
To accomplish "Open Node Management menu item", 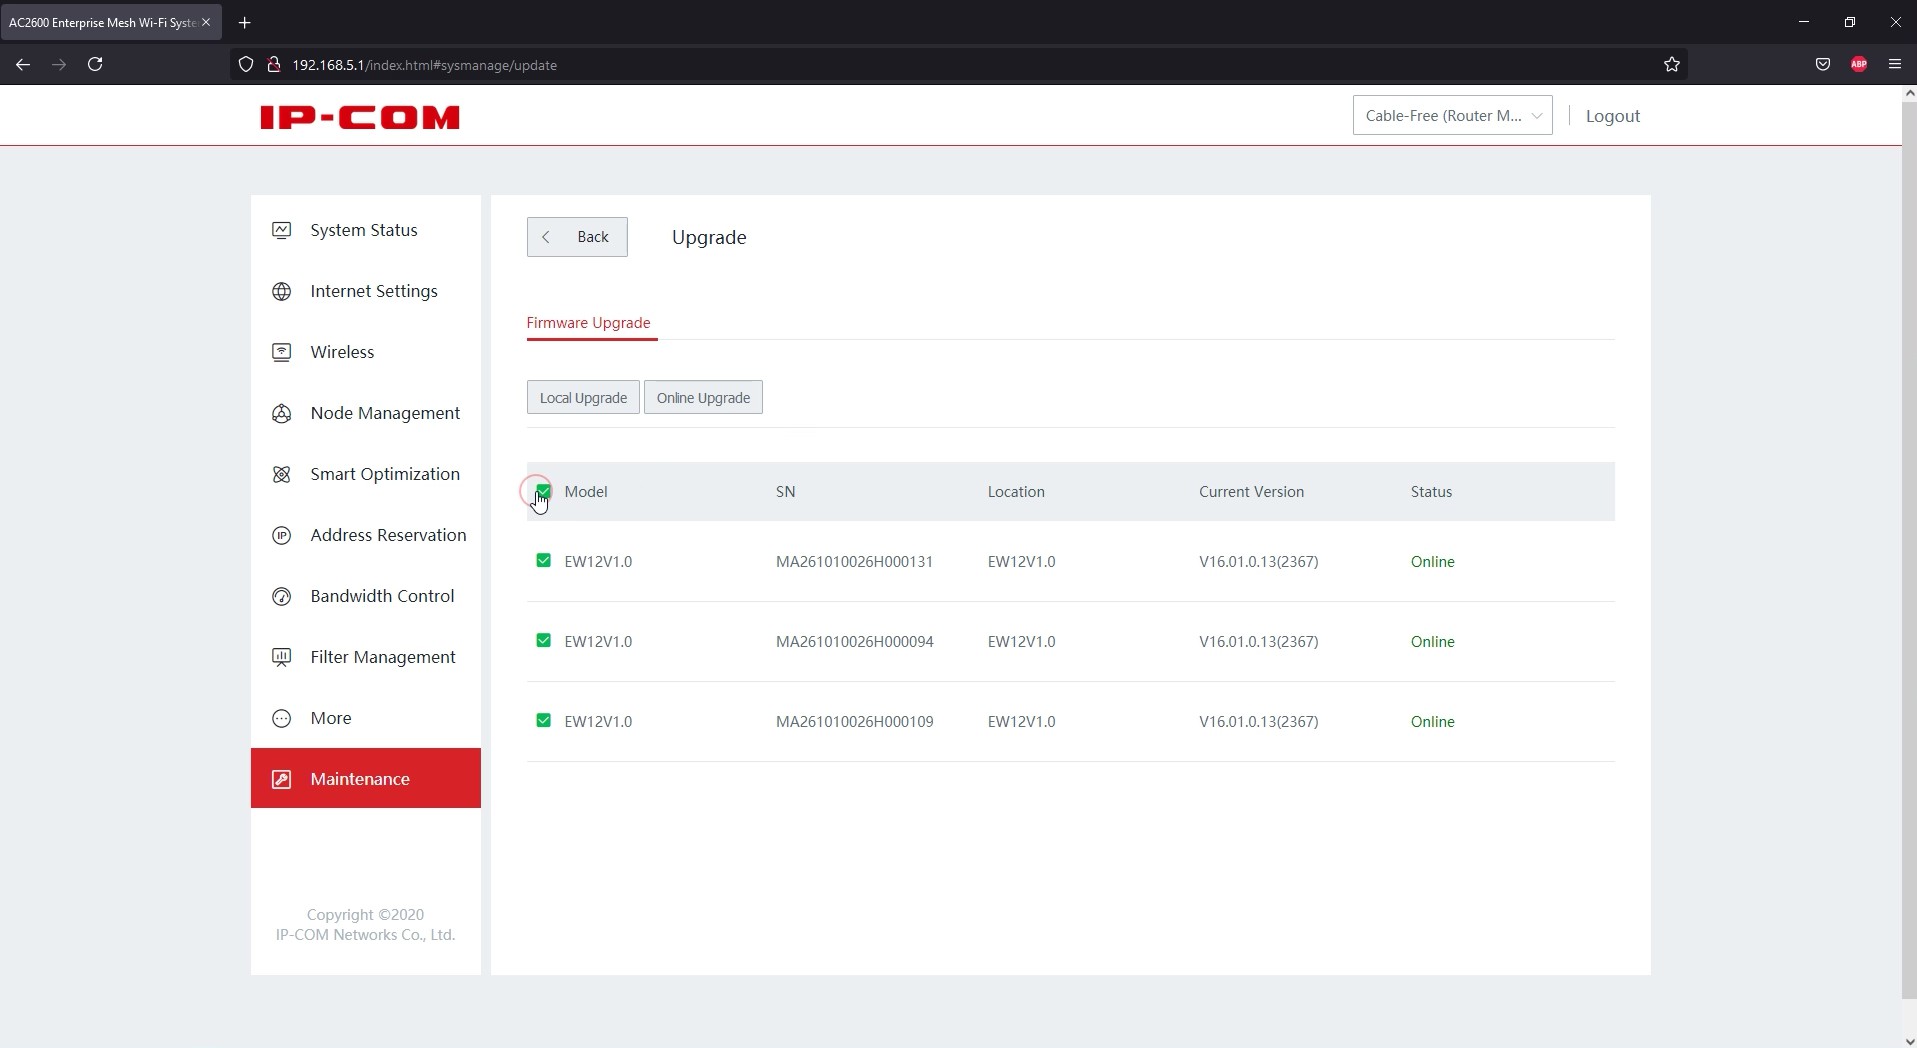I will point(366,413).
